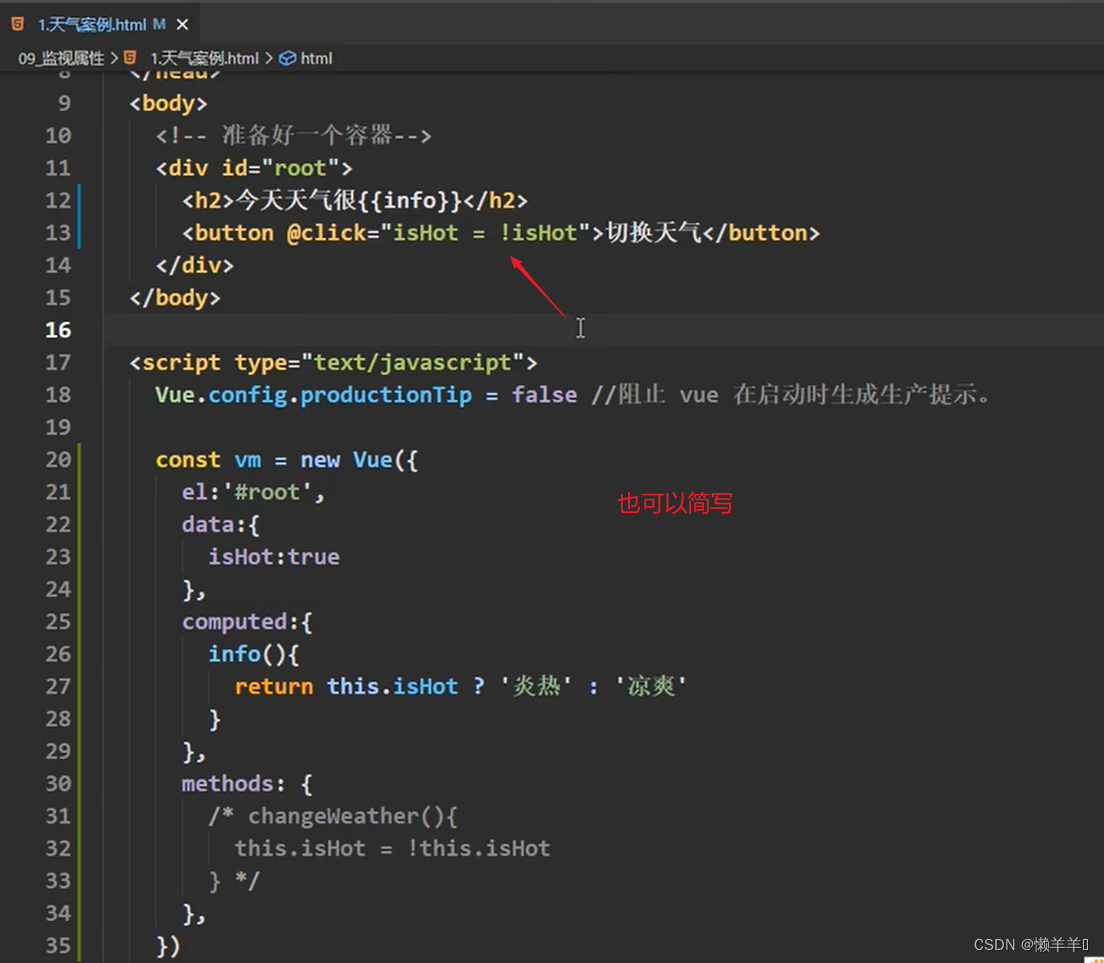Click the closing comment } */ on line 33
The image size is (1104, 963).
(x=234, y=881)
